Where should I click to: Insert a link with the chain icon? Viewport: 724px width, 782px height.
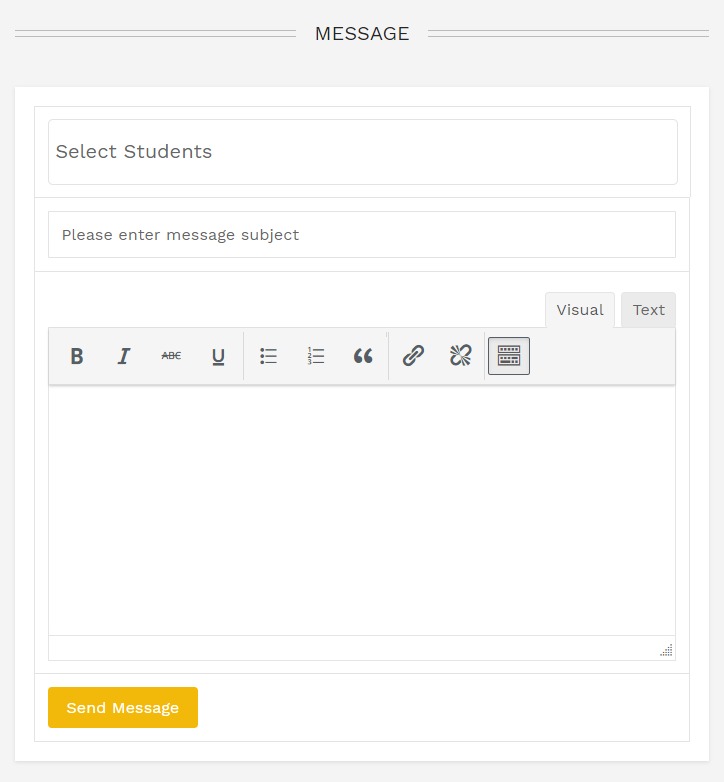point(413,356)
